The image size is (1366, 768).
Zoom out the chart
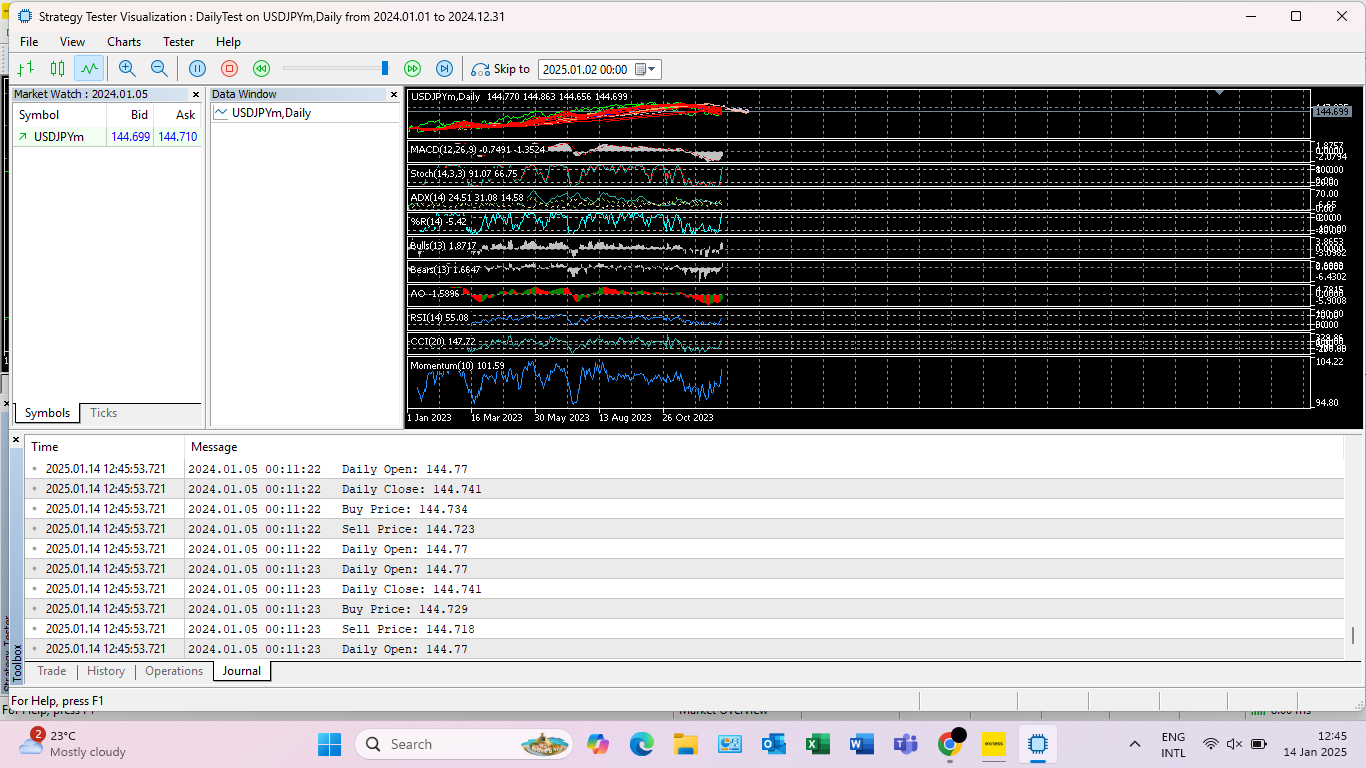click(x=159, y=68)
